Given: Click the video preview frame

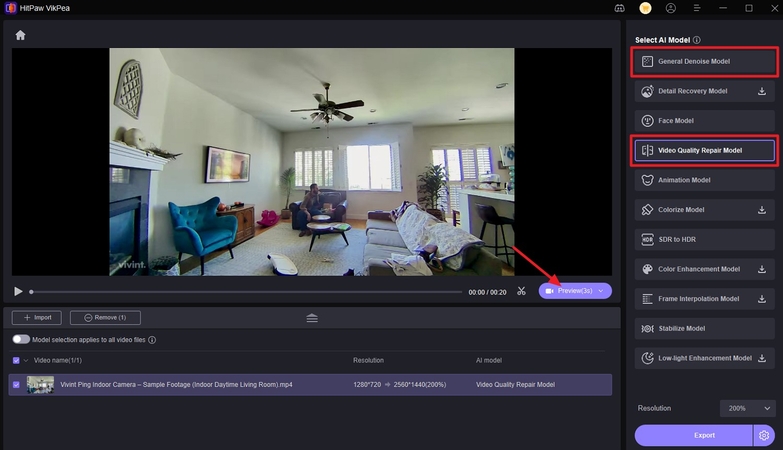Looking at the screenshot, I should 312,162.
